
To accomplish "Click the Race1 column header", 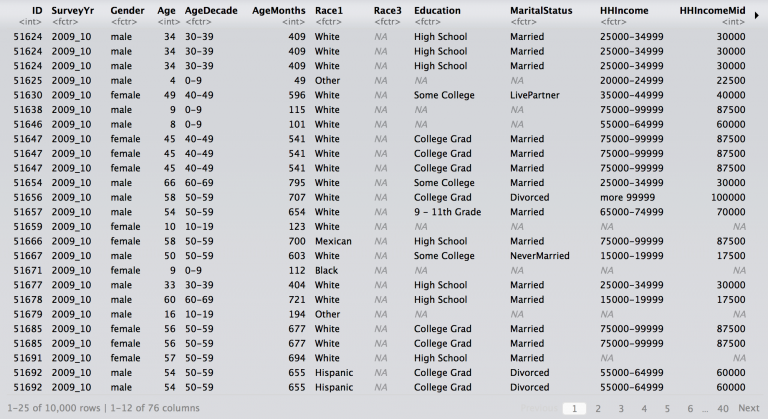I will [329, 10].
